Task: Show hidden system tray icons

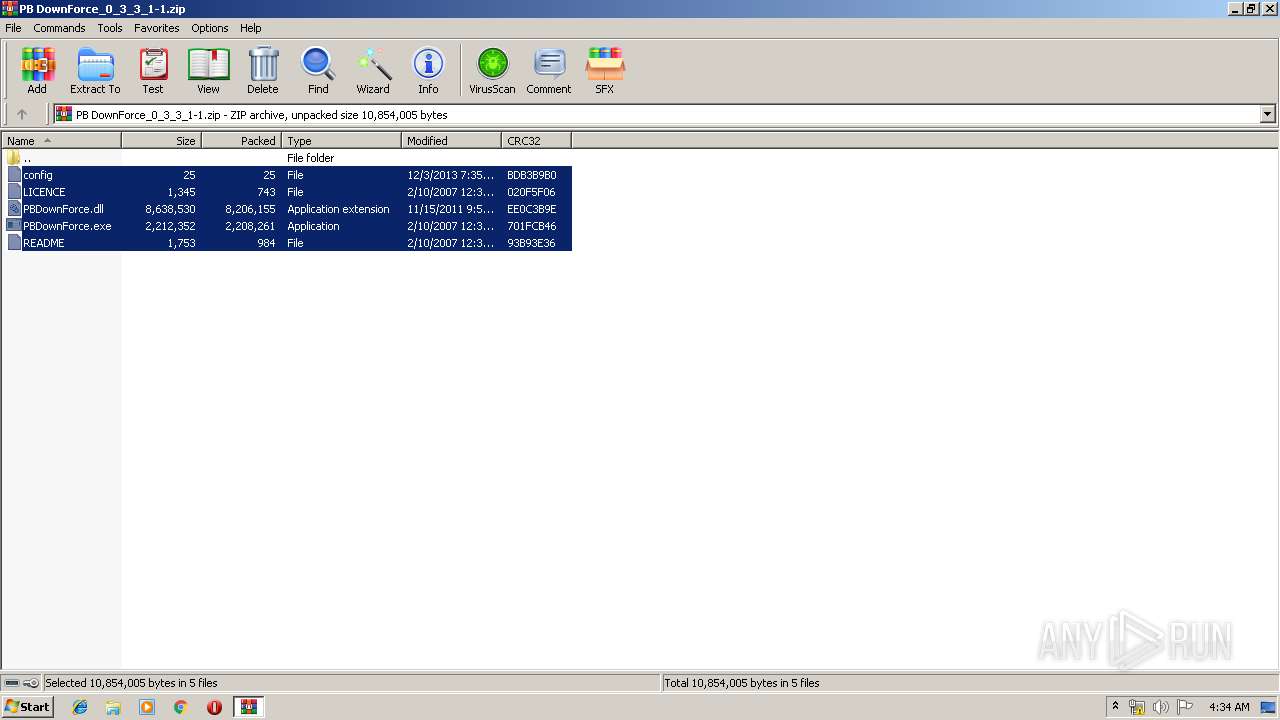Action: (x=1115, y=707)
